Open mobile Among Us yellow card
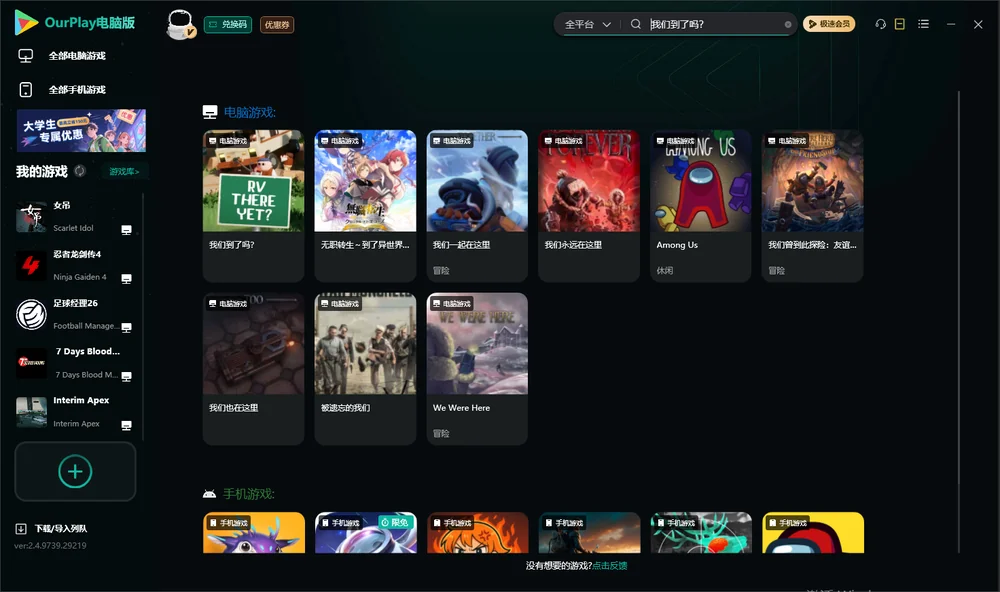Viewport: 1000px width, 592px height. pyautogui.click(x=813, y=533)
